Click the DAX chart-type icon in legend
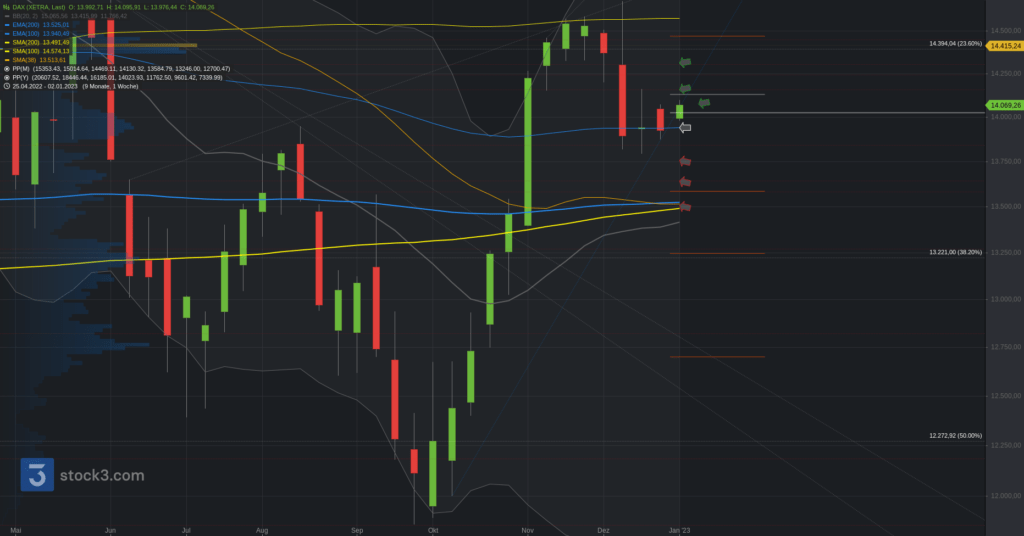Image resolution: width=1024 pixels, height=536 pixels. (x=6, y=7)
